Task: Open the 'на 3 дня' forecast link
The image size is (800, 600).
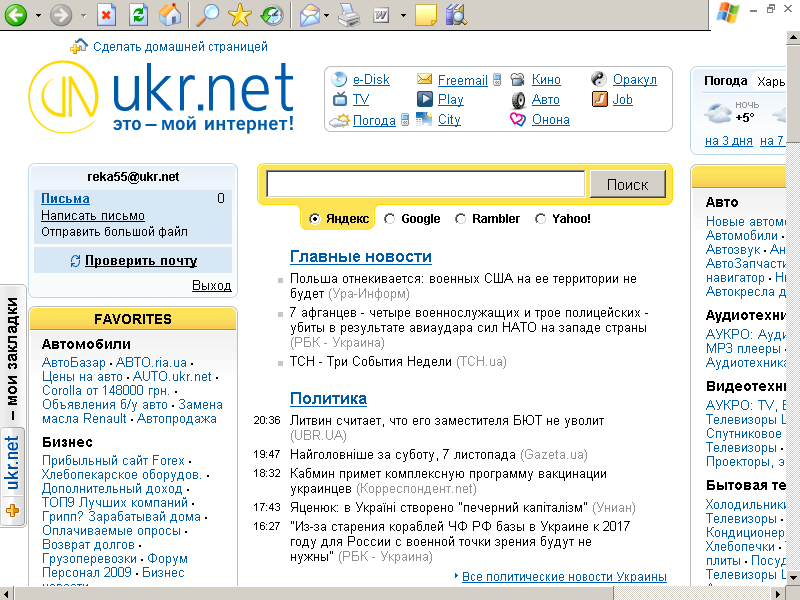Action: pyautogui.click(x=729, y=141)
